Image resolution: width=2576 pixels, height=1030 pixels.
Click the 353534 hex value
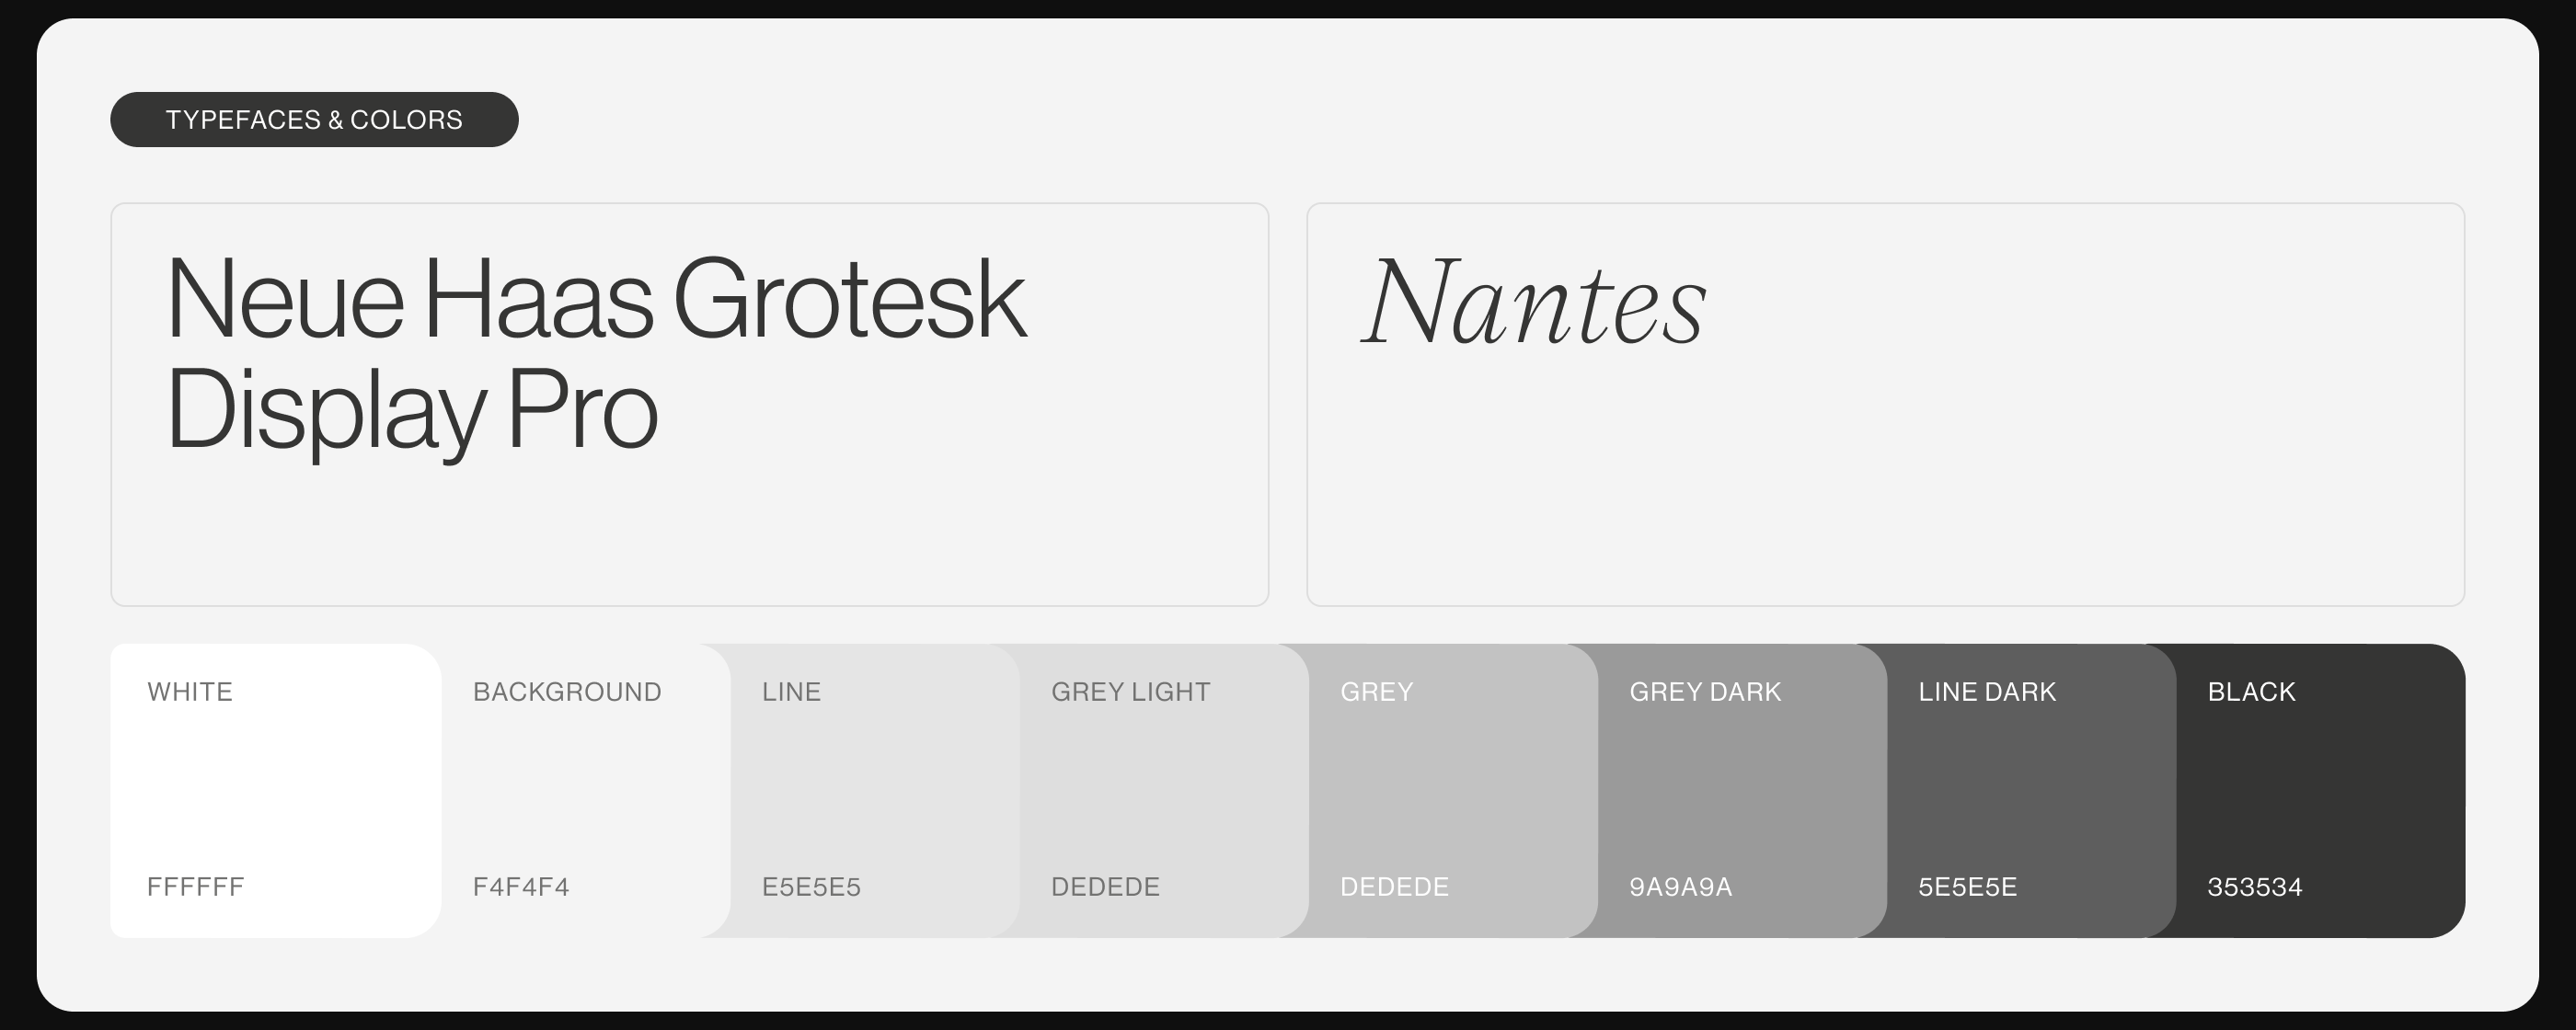[x=2254, y=887]
